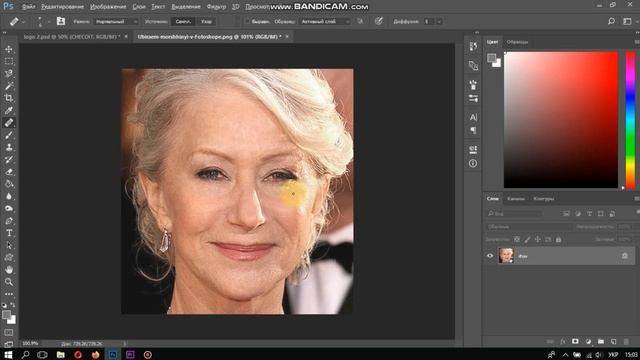Toggle visibility of the Фон layer
The width and height of the screenshot is (640, 360).
[490, 256]
